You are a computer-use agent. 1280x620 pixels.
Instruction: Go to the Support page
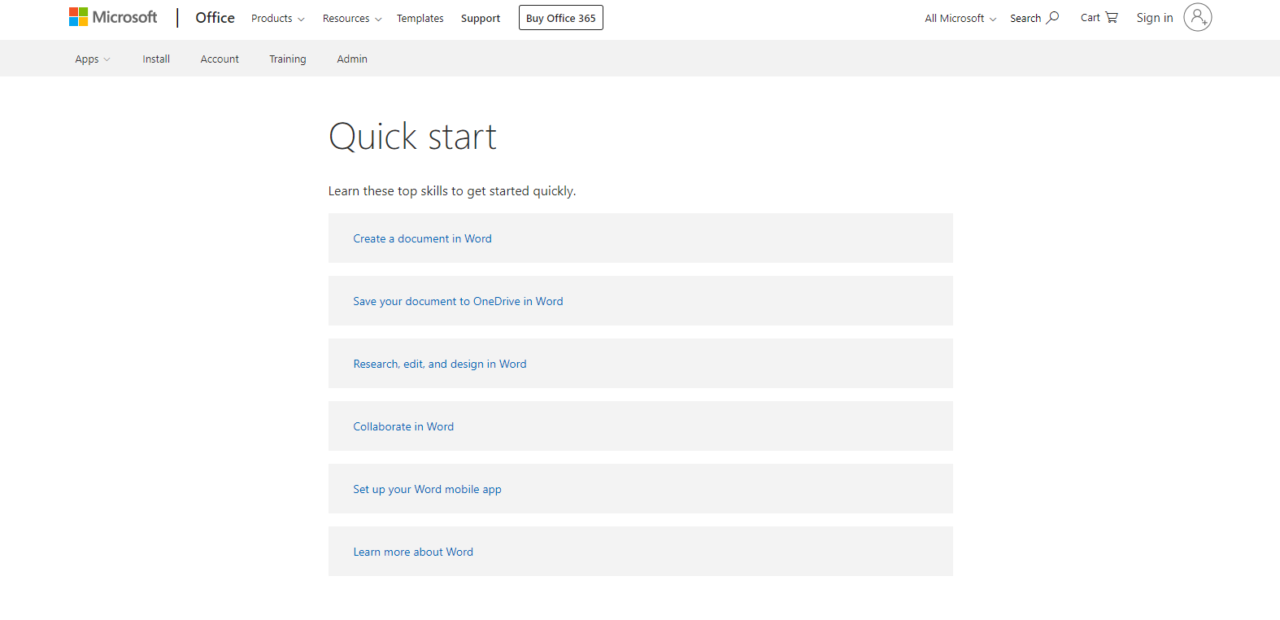click(480, 19)
